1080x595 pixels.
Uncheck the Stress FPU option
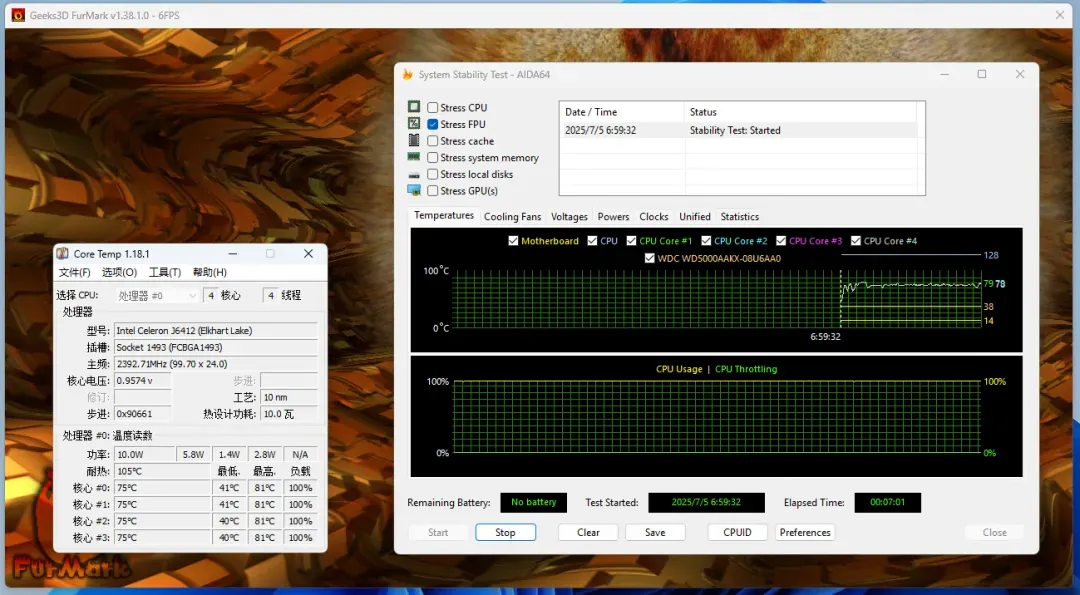click(433, 124)
